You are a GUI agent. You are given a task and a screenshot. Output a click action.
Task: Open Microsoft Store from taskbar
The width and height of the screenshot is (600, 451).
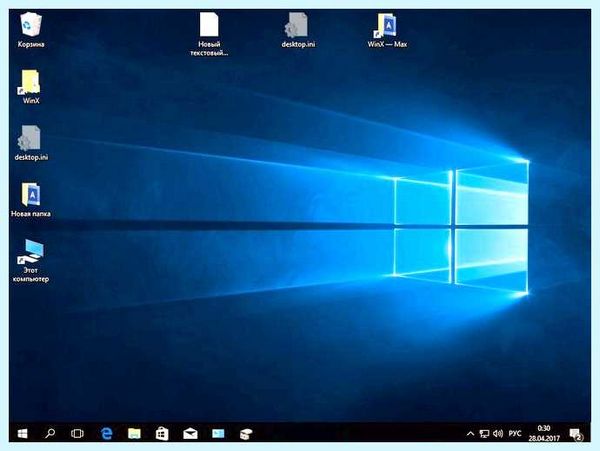click(x=162, y=433)
